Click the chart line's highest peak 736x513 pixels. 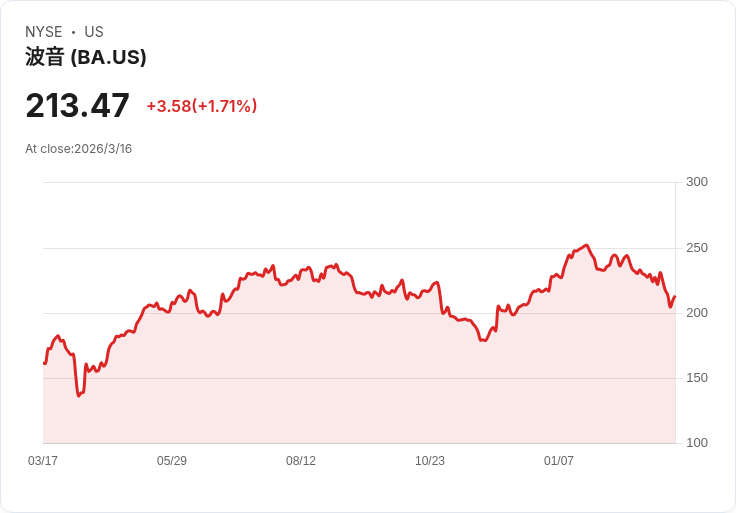(586, 245)
